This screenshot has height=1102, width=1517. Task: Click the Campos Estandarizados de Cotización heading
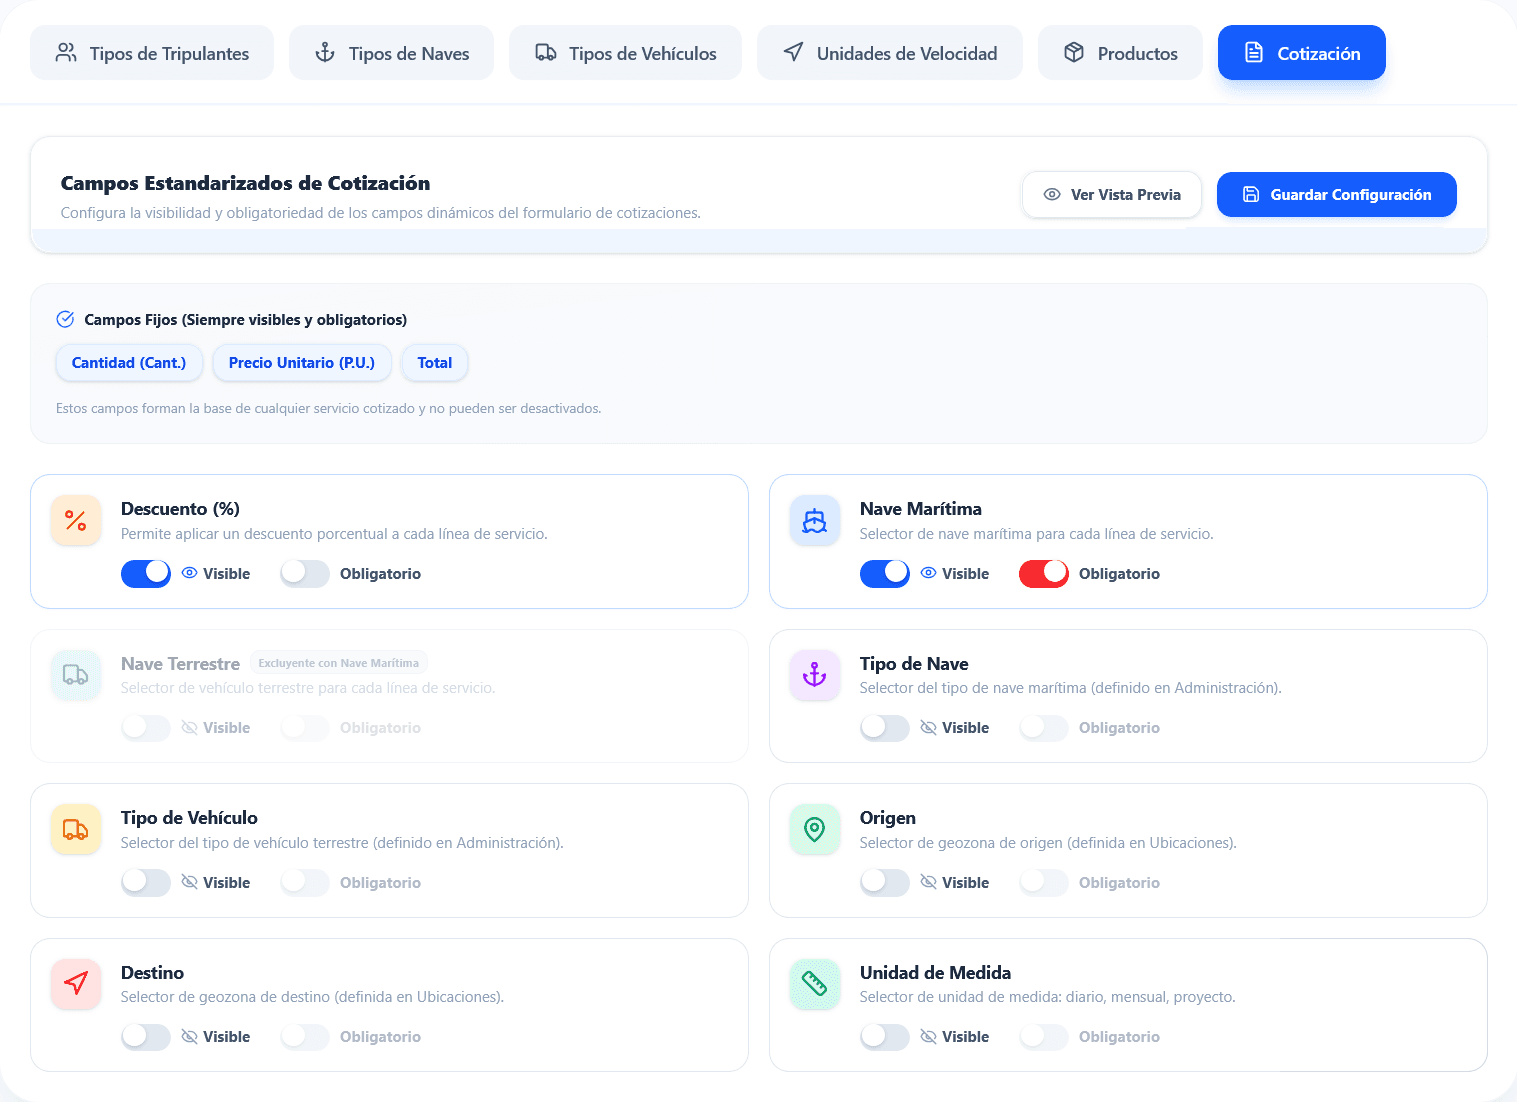coord(245,183)
